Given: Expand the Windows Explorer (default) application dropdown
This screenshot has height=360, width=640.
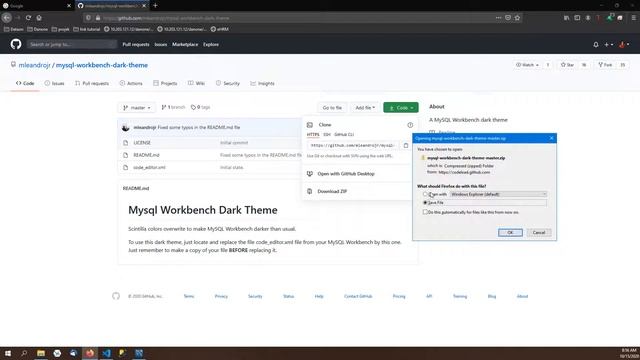Looking at the screenshot, I should 498,194.
